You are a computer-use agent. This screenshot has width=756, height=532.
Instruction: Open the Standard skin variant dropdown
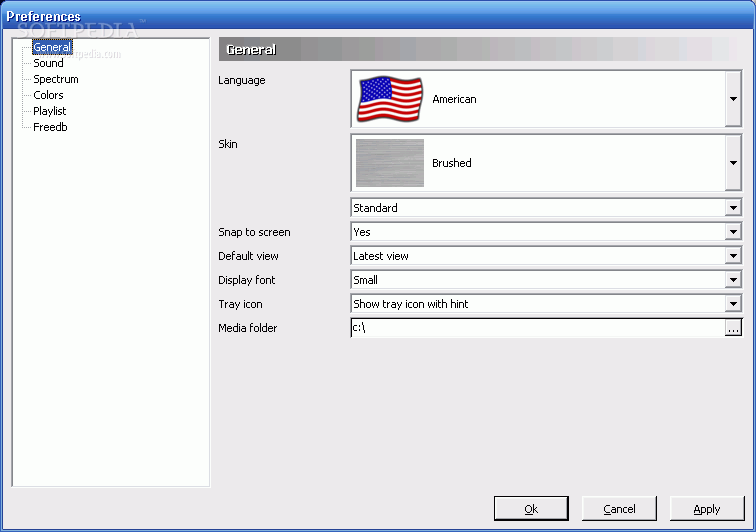click(x=546, y=208)
